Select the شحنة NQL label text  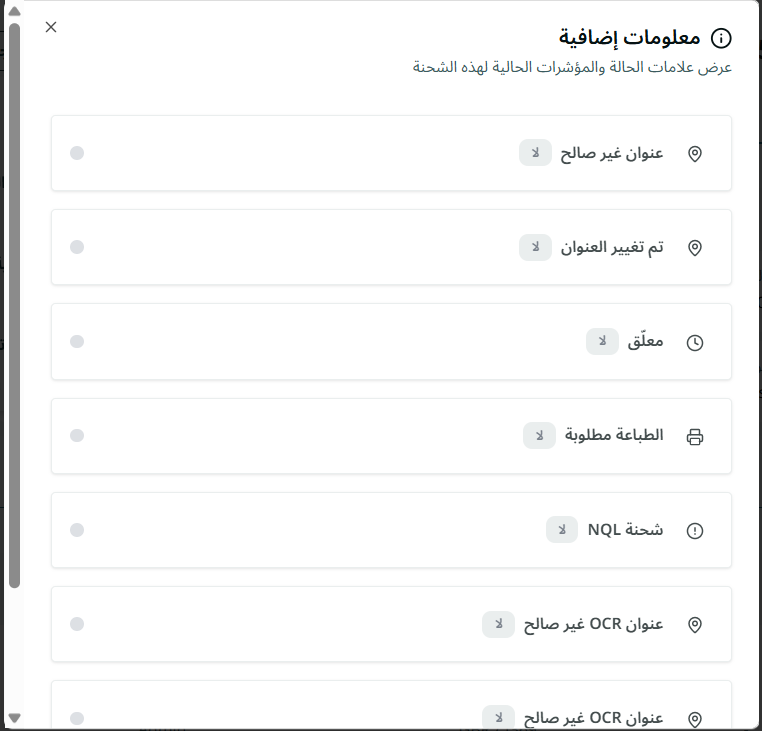click(625, 529)
